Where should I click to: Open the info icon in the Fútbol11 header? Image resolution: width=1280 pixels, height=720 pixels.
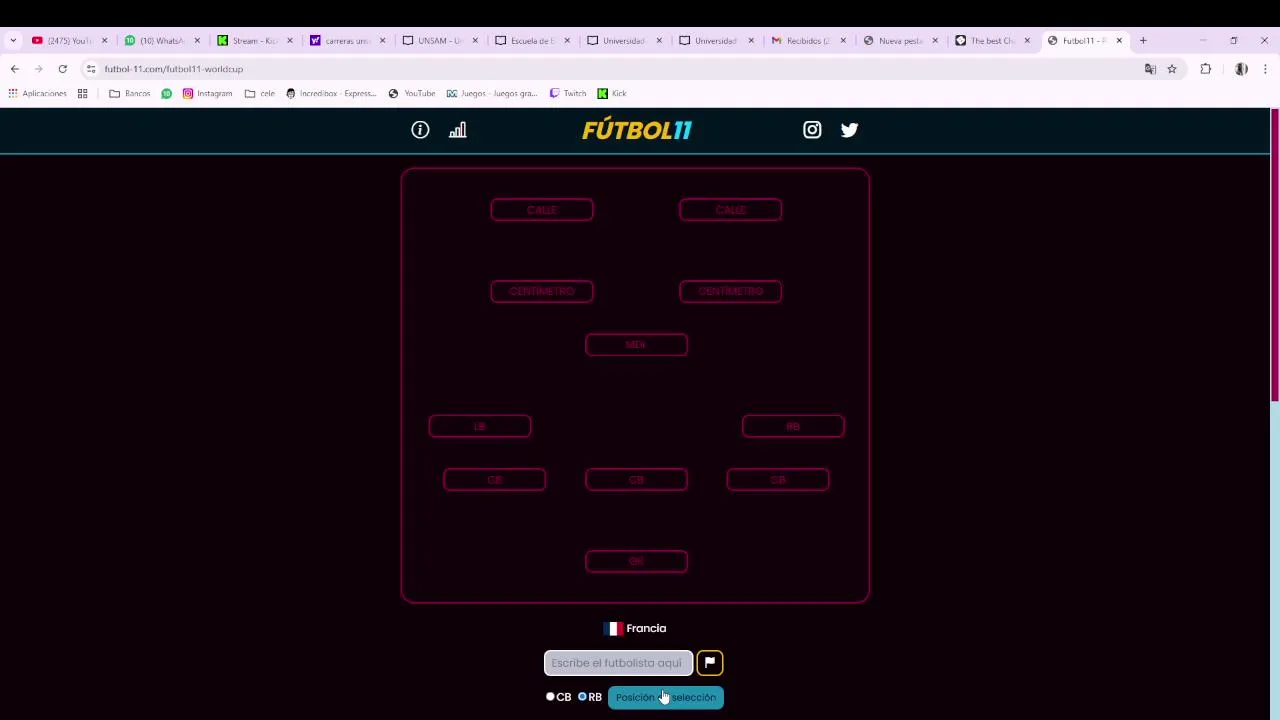(420, 130)
